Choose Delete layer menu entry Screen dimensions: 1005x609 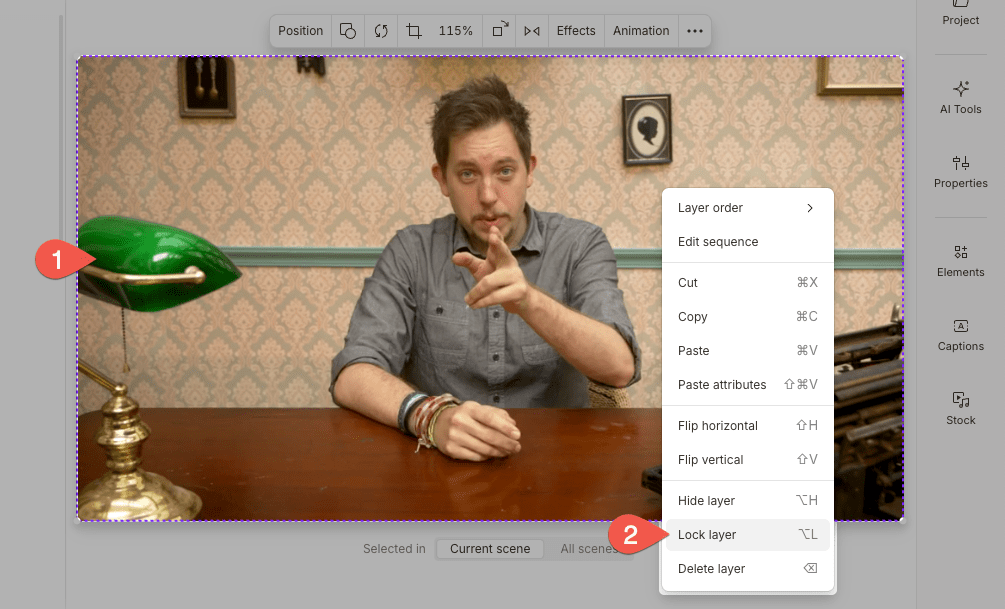tap(747, 569)
